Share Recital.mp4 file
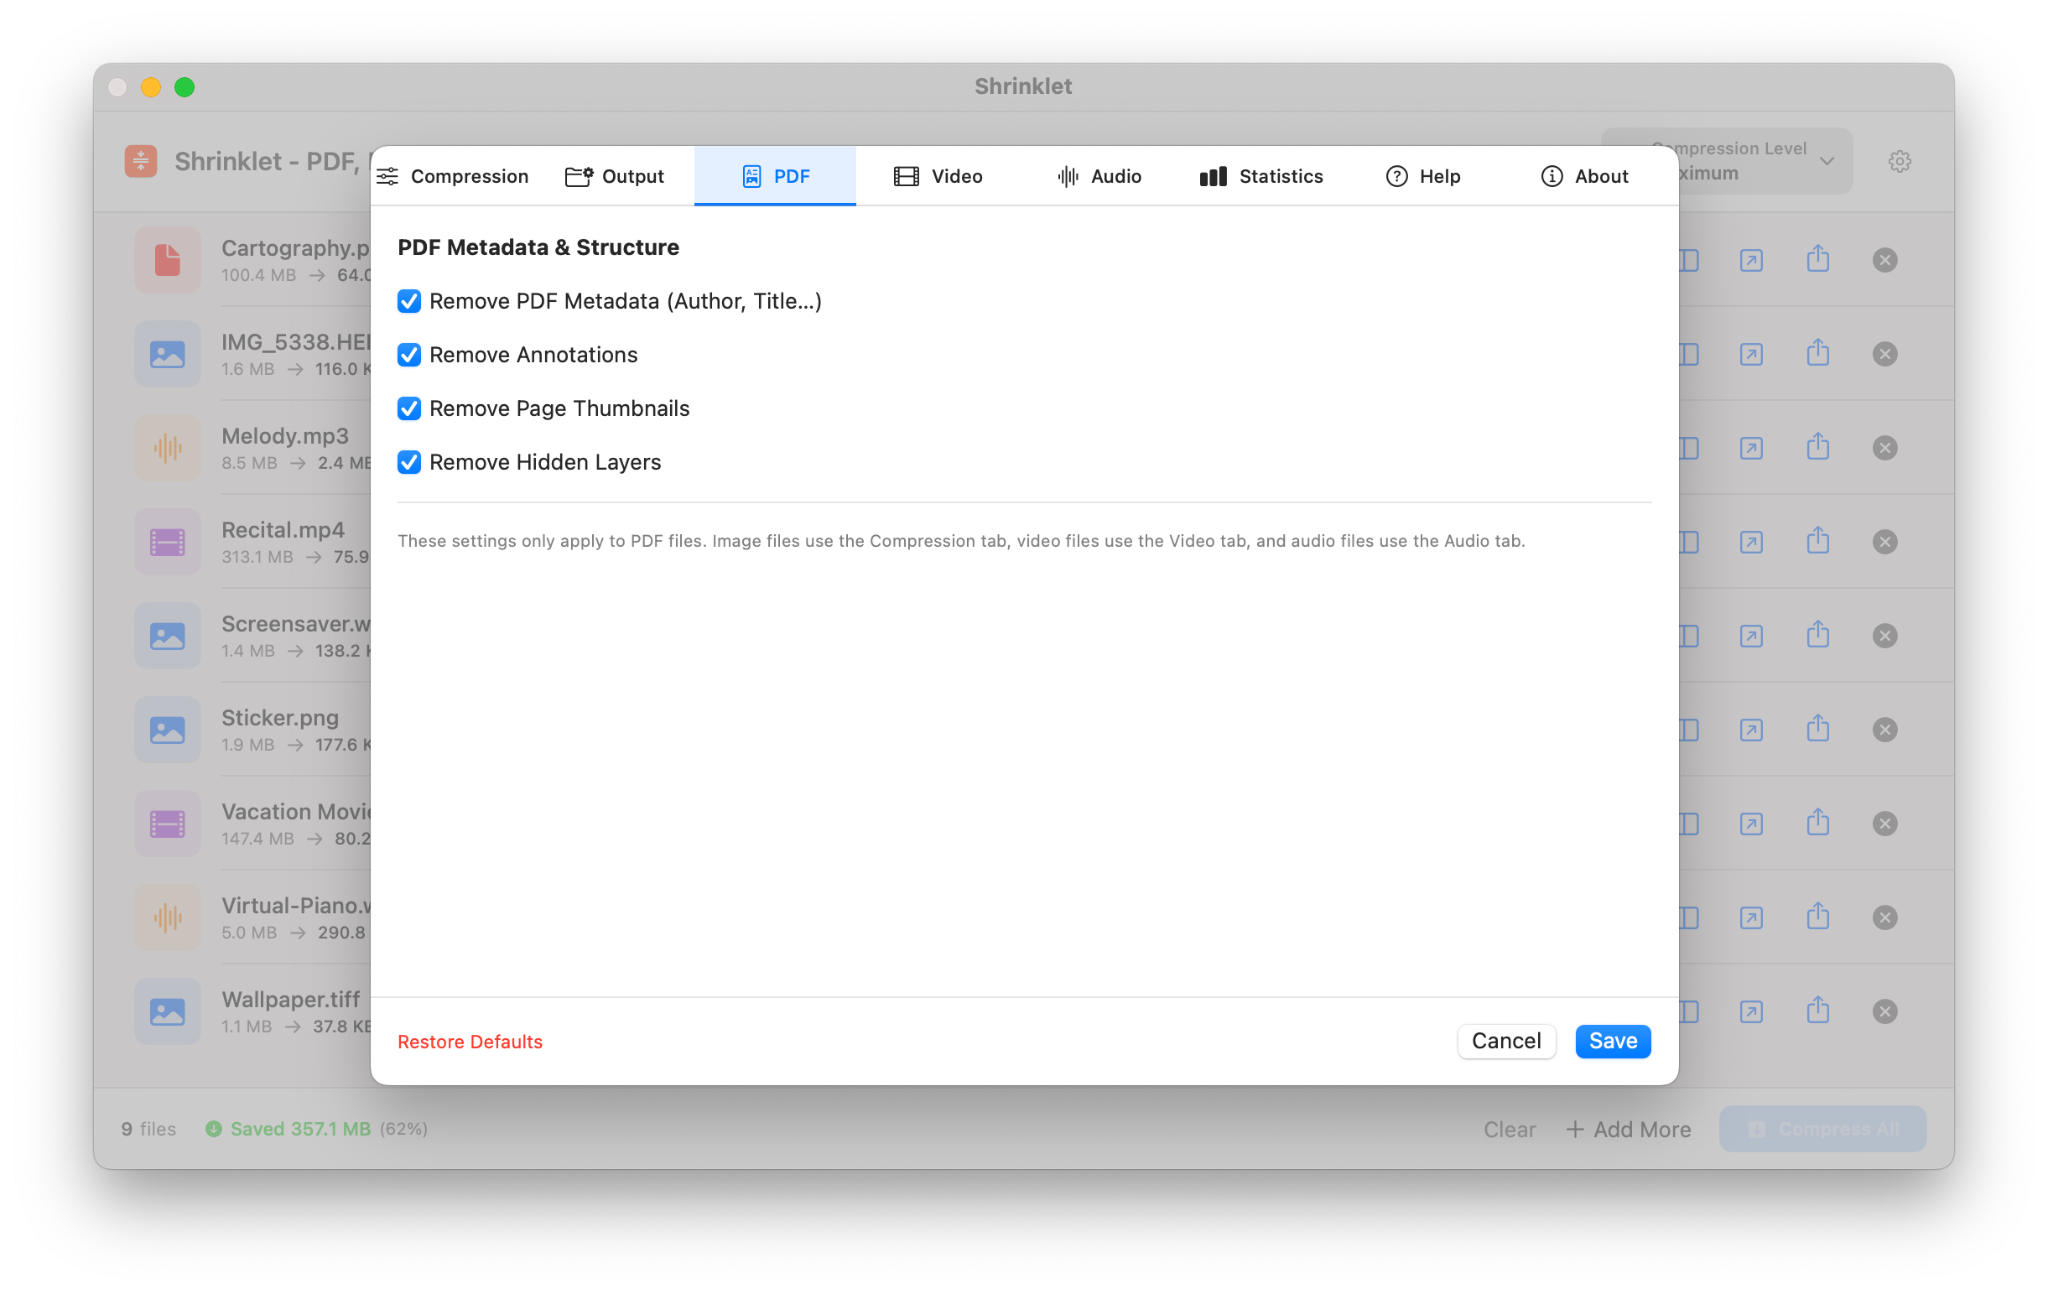The width and height of the screenshot is (2048, 1293). click(x=1818, y=541)
